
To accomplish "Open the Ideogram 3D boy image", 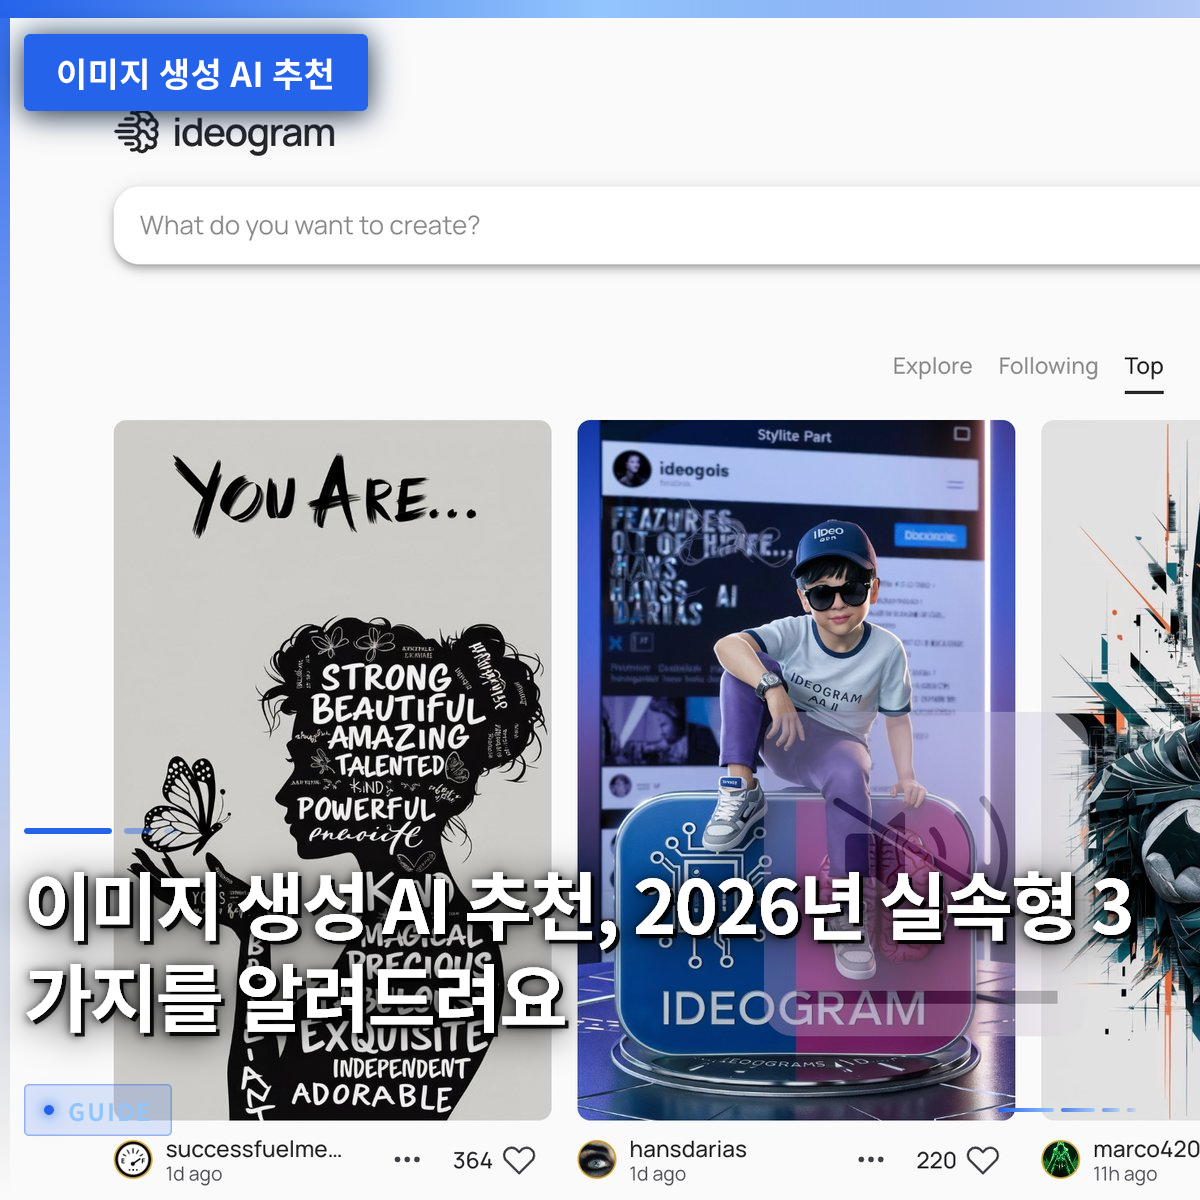I will point(796,770).
